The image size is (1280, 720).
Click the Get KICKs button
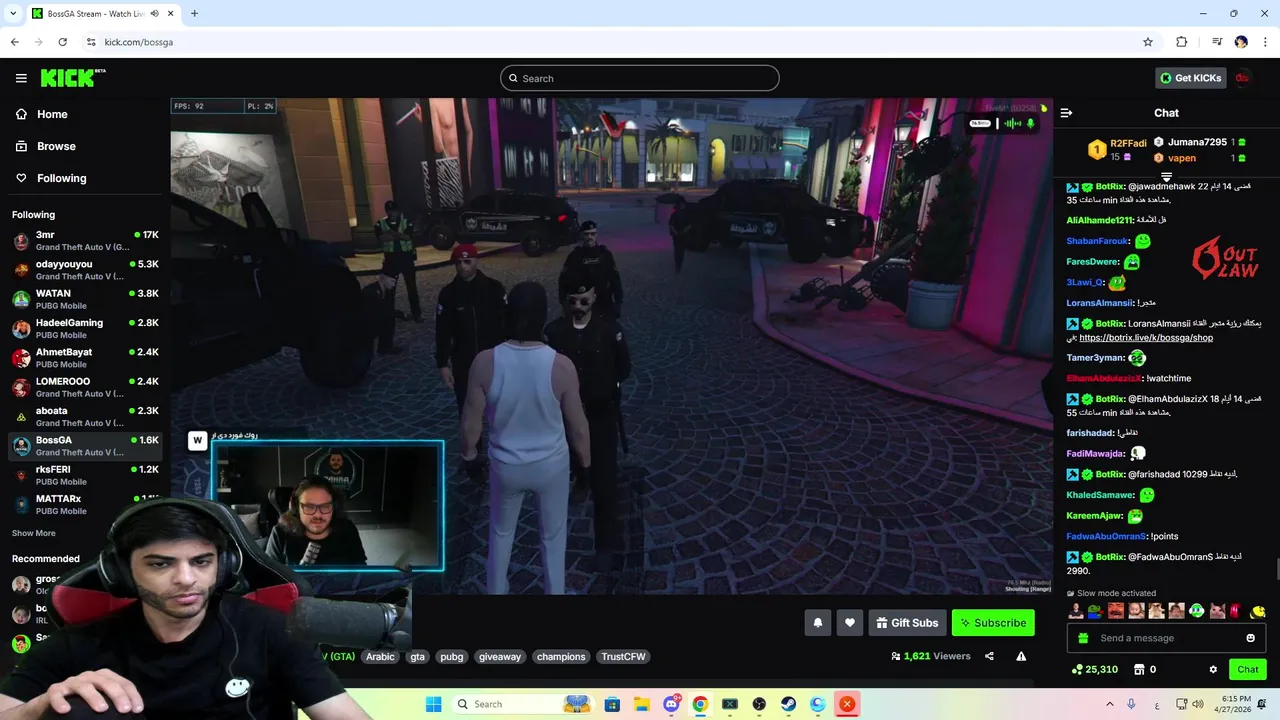tap(1190, 78)
